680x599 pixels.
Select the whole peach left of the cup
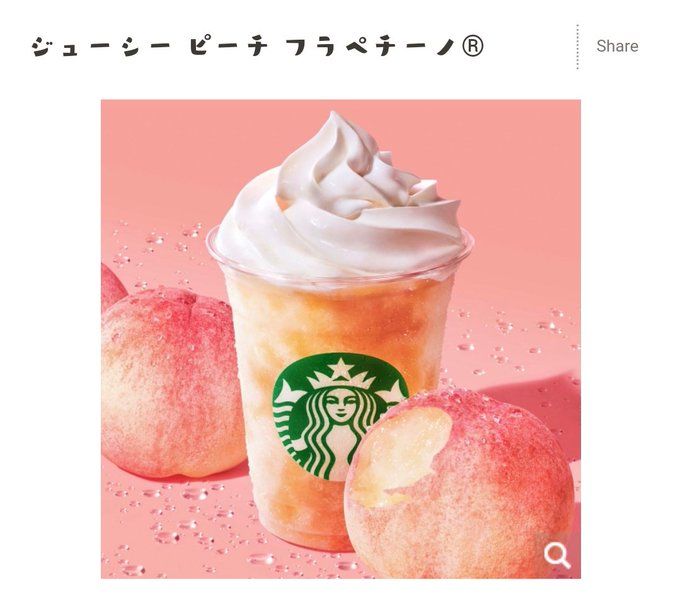click(x=173, y=382)
